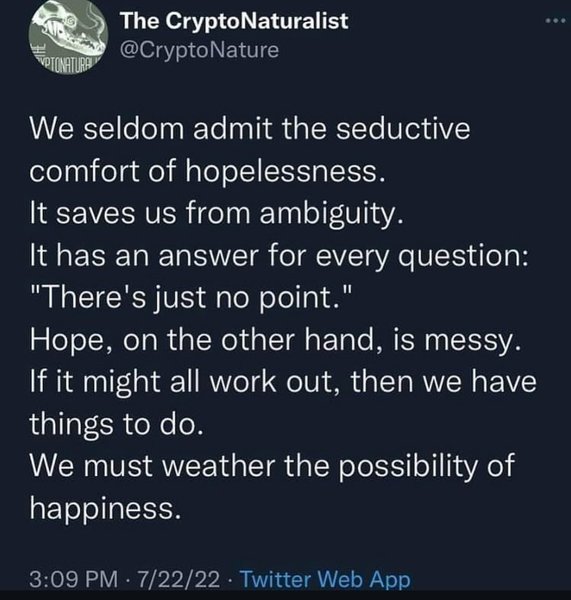
Task: Click the line "It saves us from ambiguity."
Action: tap(217, 214)
